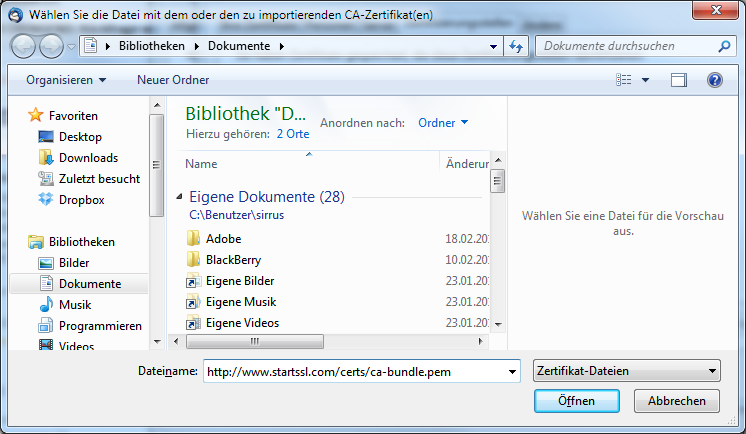Screen dimensions: 746x434
Task: Close the dialog with the red X
Action: pos(716,10)
